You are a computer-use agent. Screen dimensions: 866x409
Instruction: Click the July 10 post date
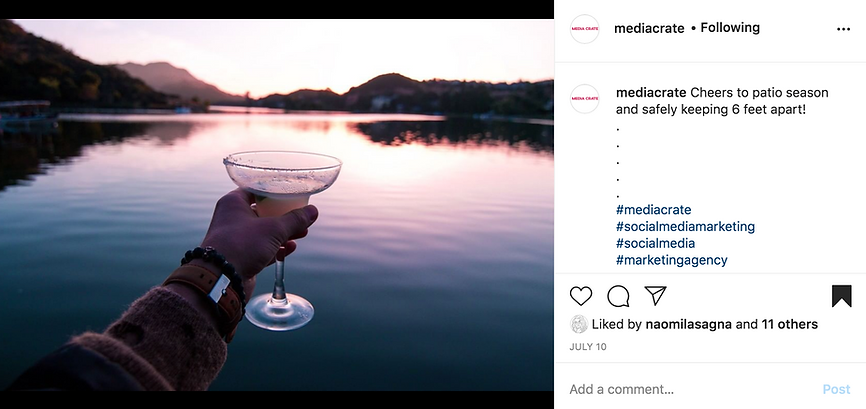click(588, 347)
